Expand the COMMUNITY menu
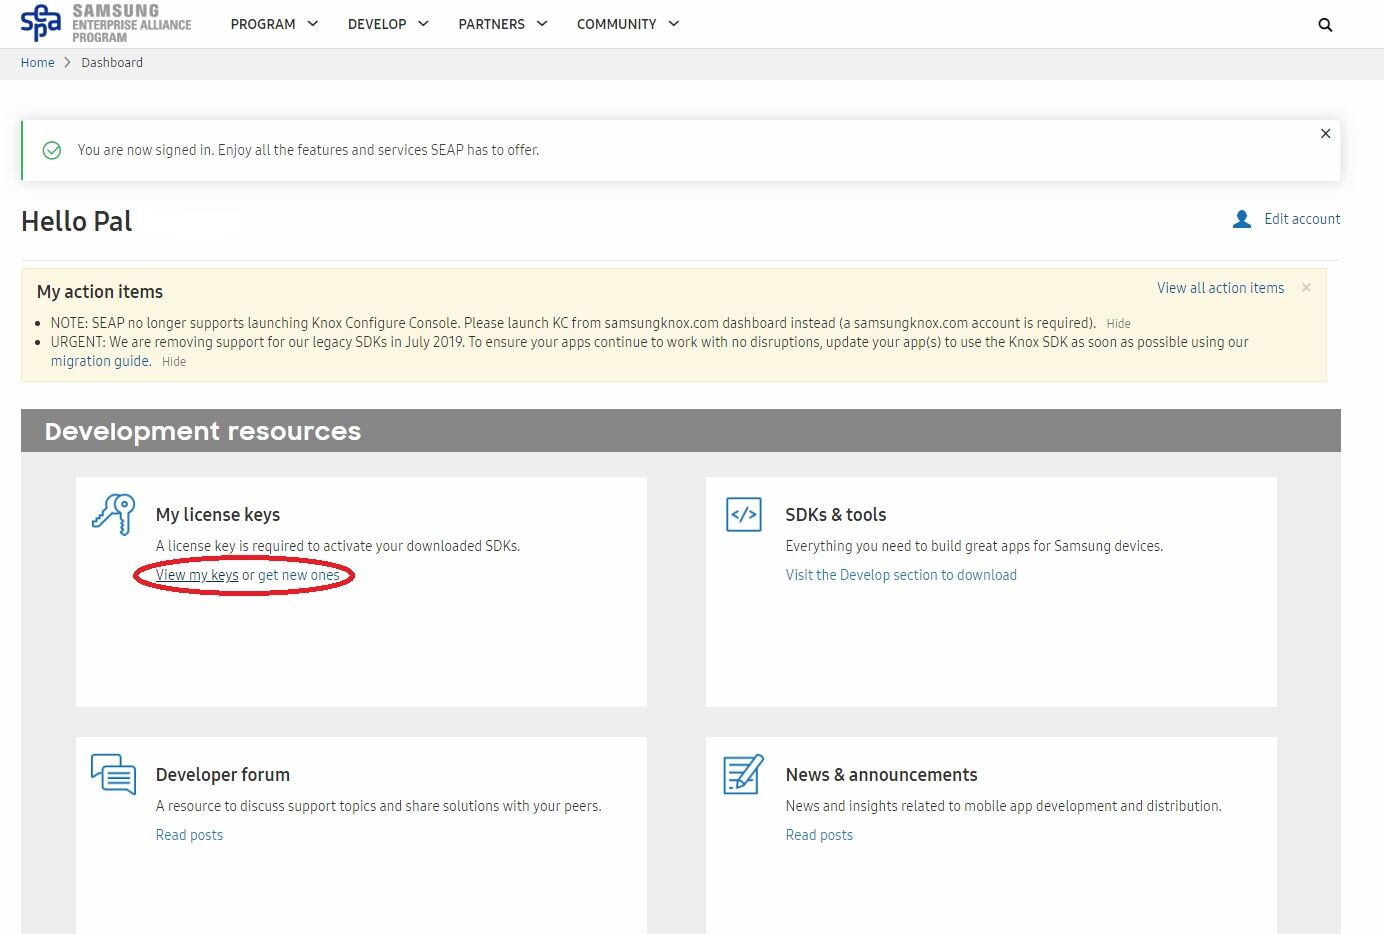Screen dimensions: 1384x934 628,24
